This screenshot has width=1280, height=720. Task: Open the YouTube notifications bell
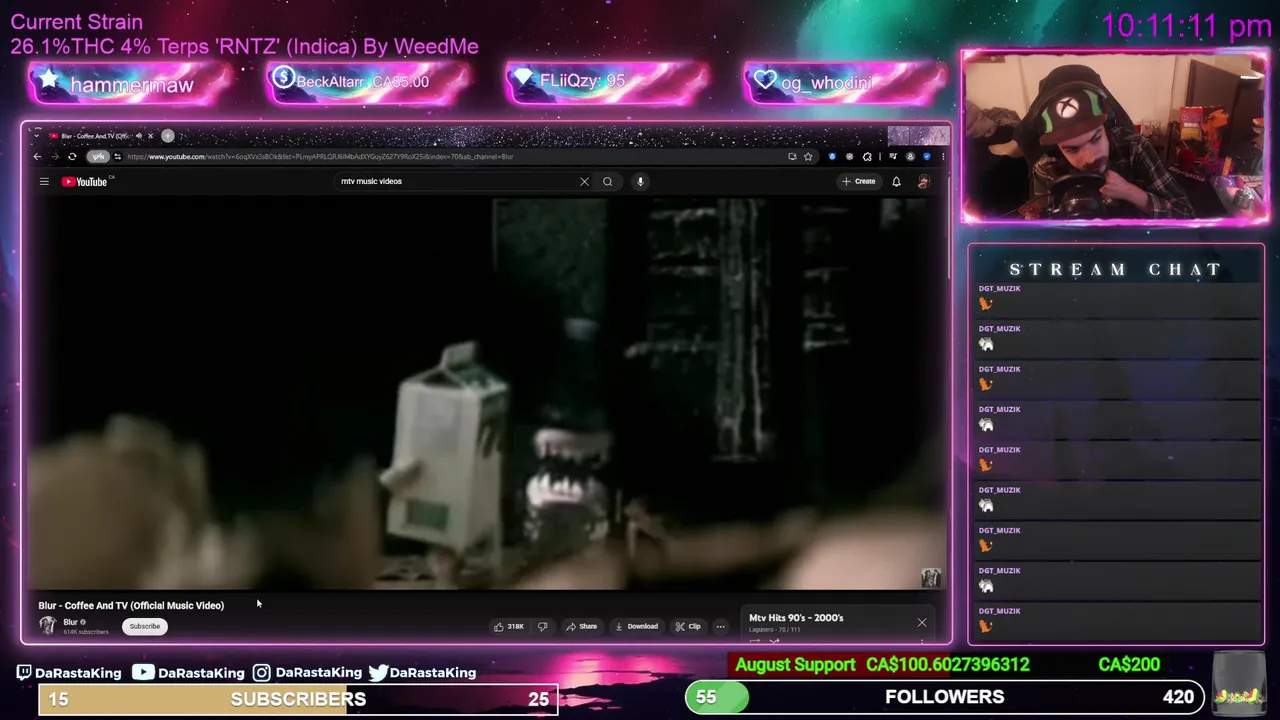click(896, 181)
